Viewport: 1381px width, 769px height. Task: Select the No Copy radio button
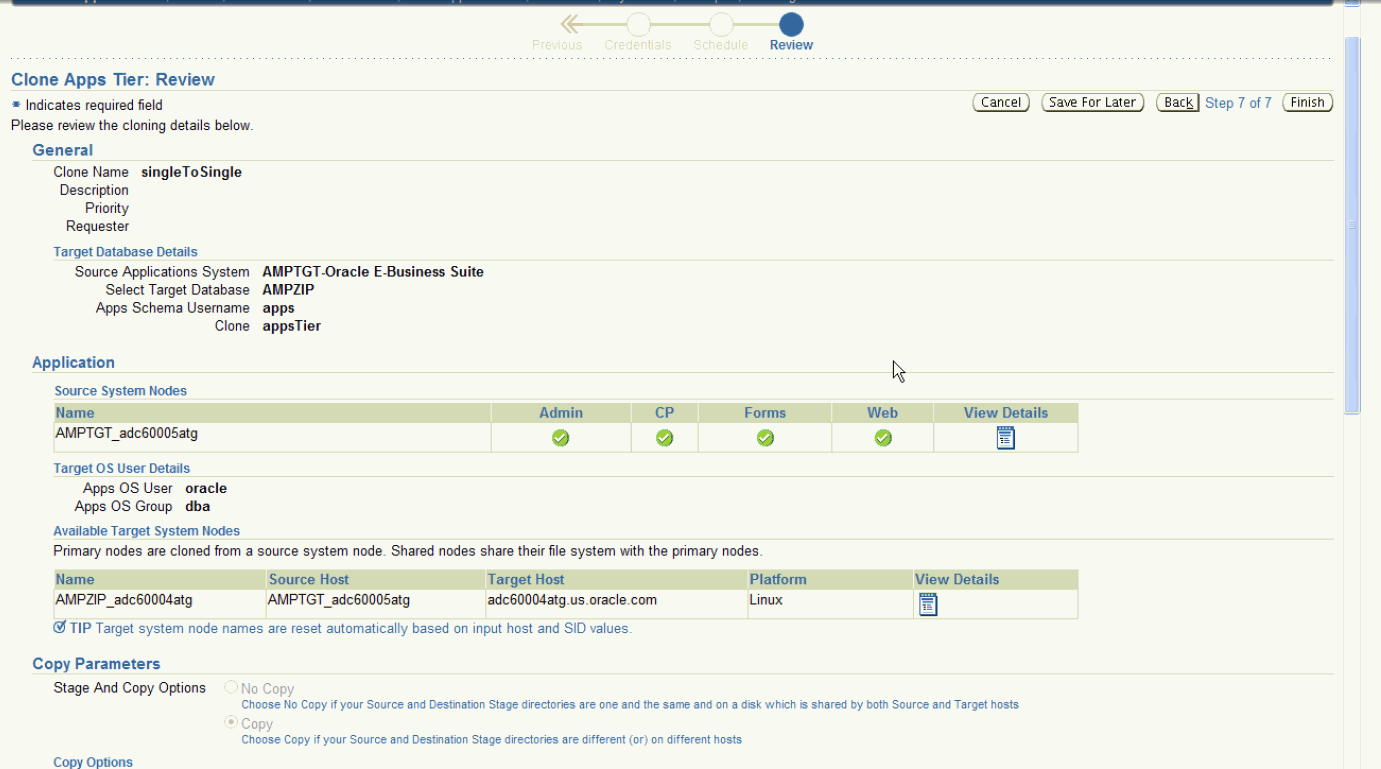[x=232, y=687]
